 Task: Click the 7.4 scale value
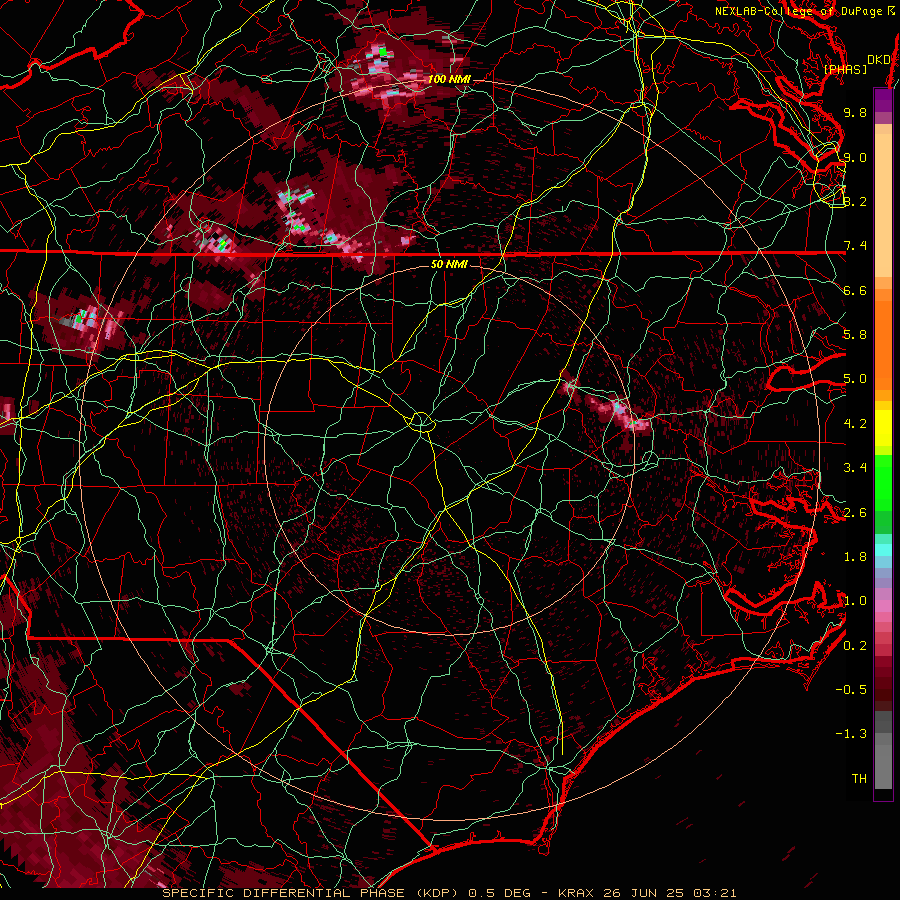[x=855, y=246]
